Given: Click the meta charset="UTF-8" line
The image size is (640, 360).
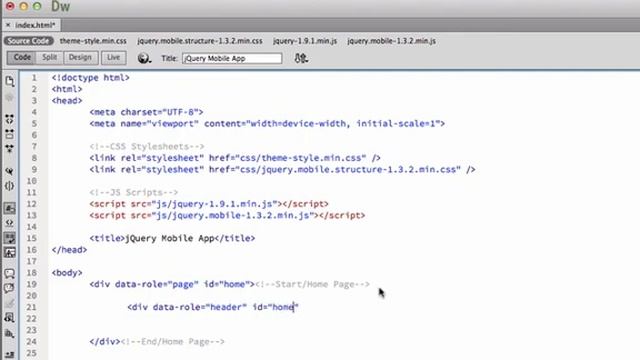Looking at the screenshot, I should click(147, 112).
